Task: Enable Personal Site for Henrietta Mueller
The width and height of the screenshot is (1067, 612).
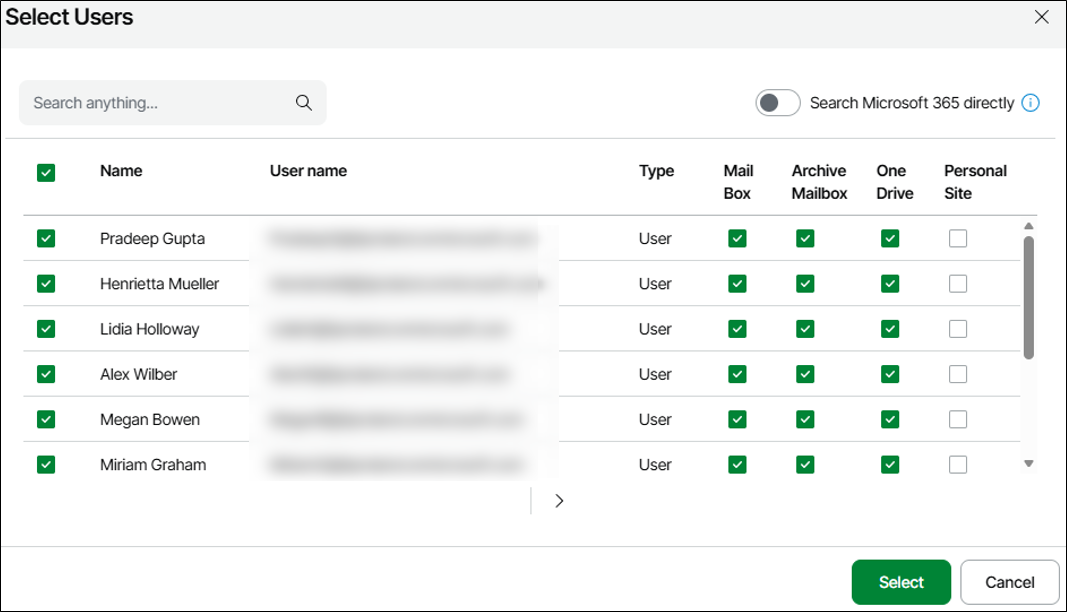Action: (958, 284)
